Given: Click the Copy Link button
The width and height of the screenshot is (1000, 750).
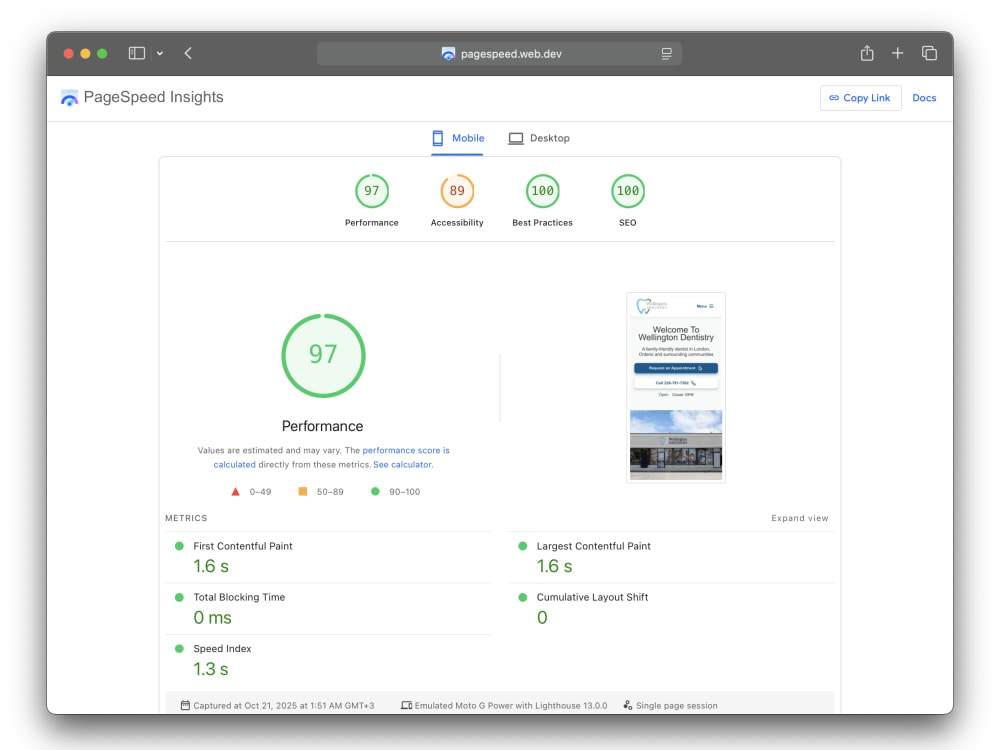Looking at the screenshot, I should pos(860,98).
